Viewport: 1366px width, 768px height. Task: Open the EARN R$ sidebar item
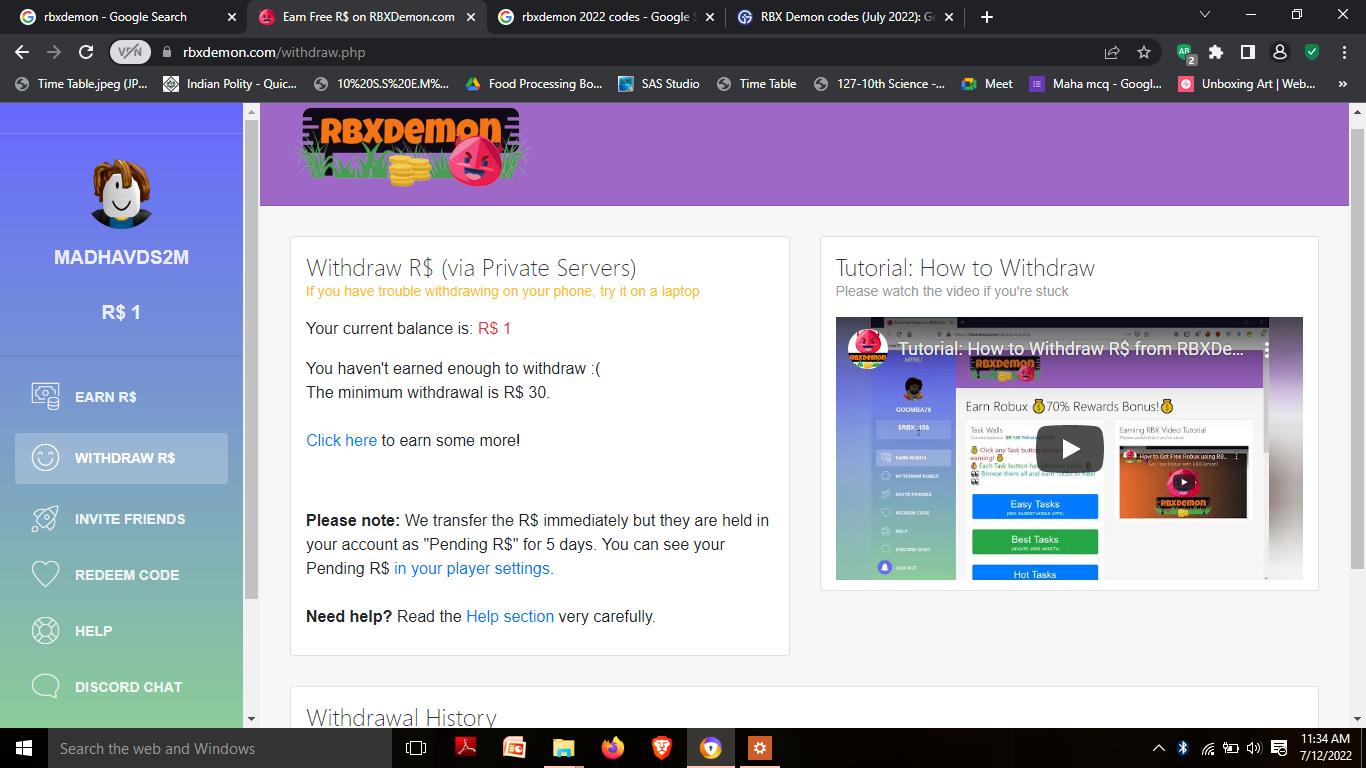click(121, 397)
